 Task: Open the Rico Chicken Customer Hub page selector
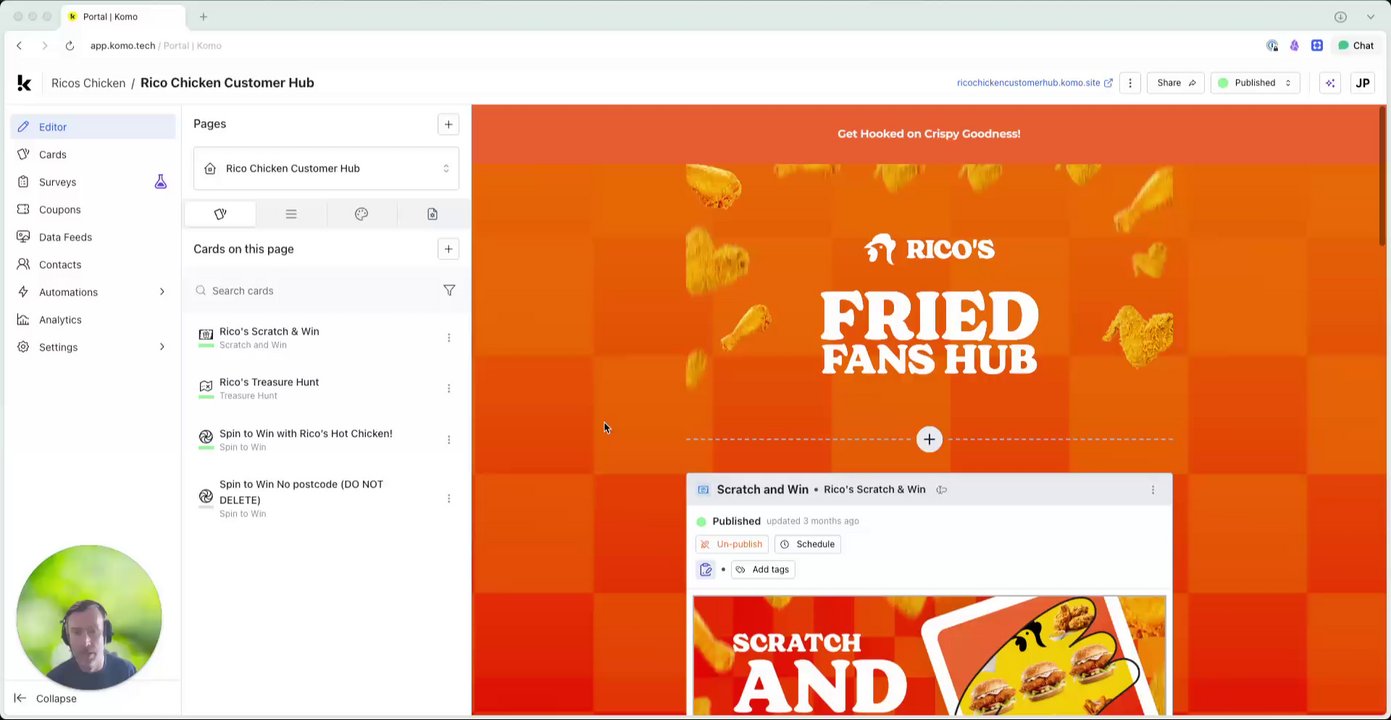coord(326,169)
